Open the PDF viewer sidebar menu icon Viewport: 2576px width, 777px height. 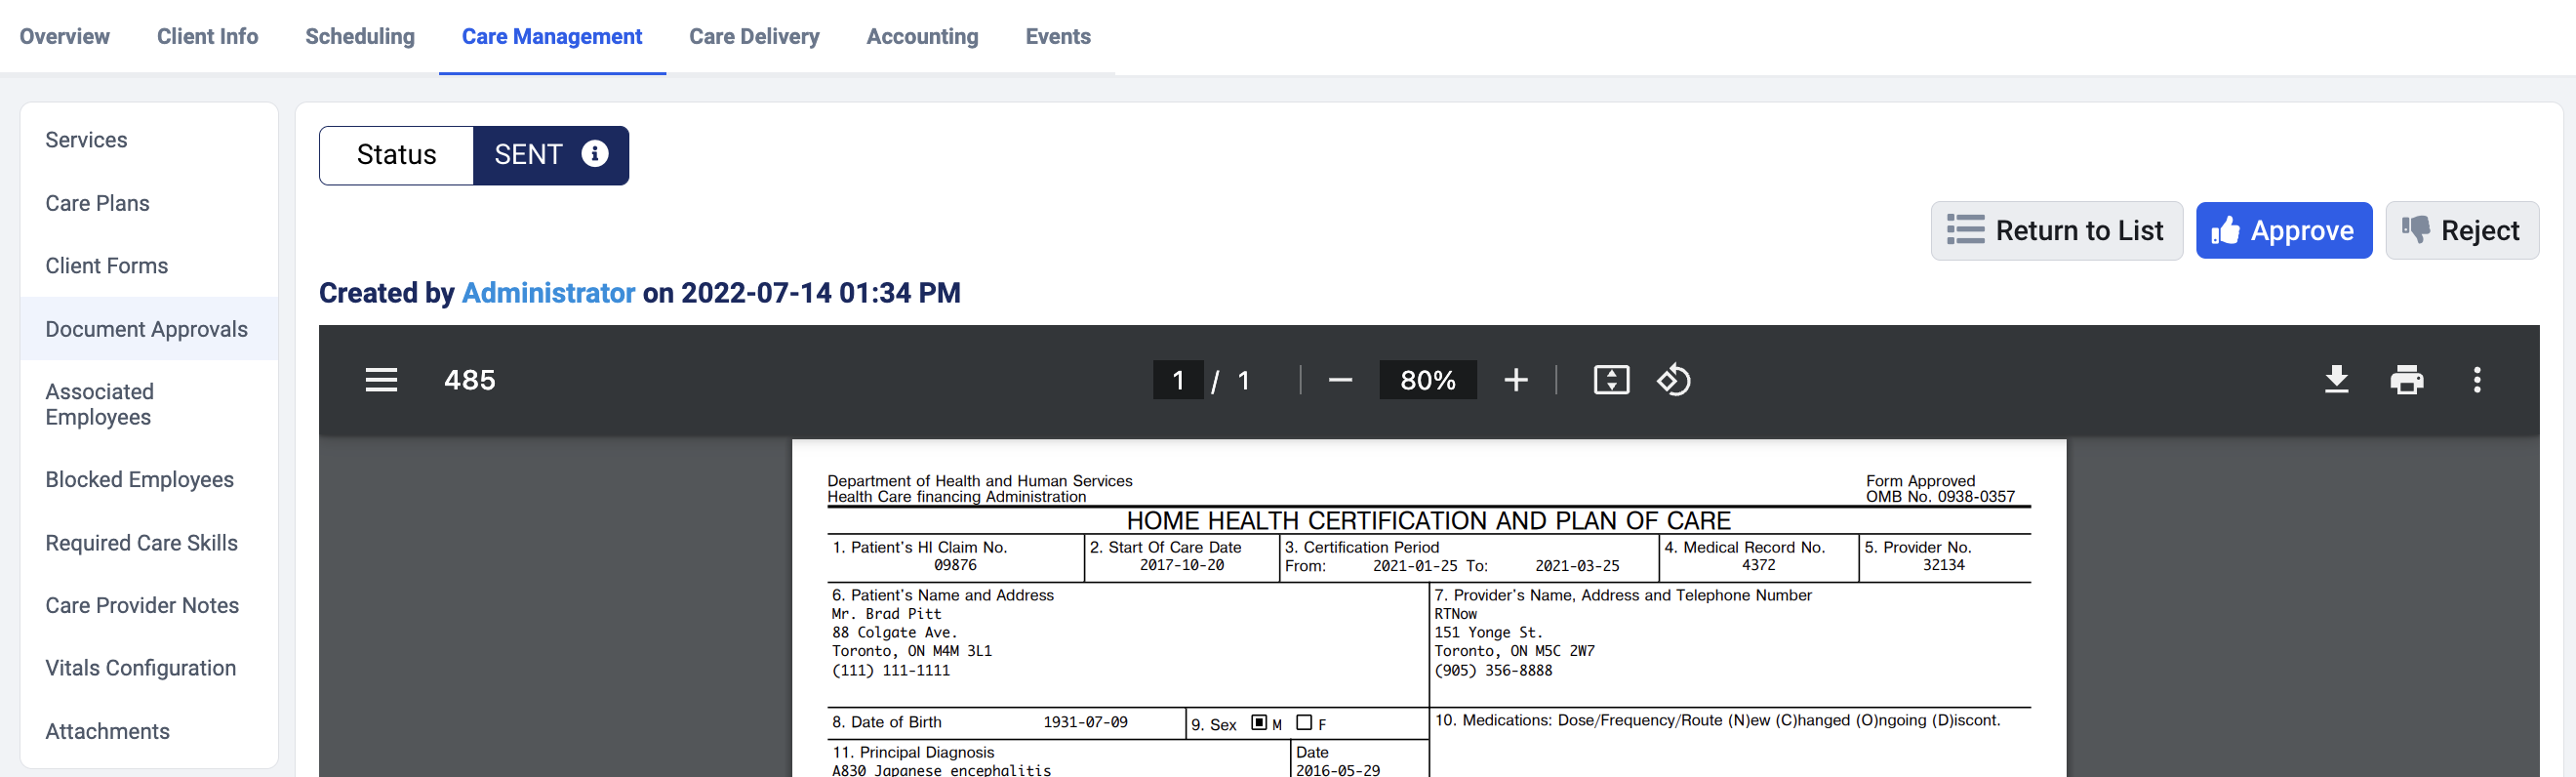[381, 380]
